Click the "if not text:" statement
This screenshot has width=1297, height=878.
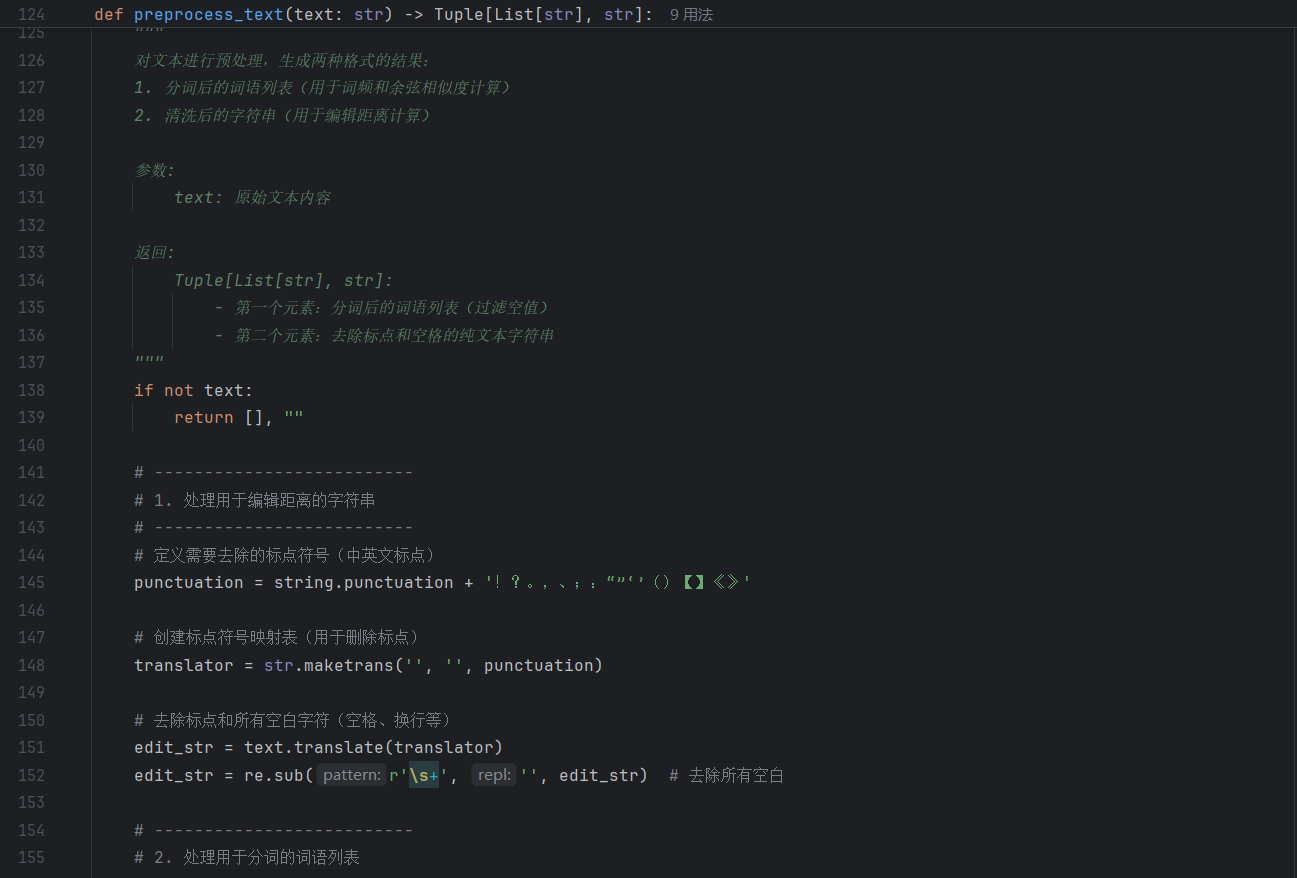[194, 390]
